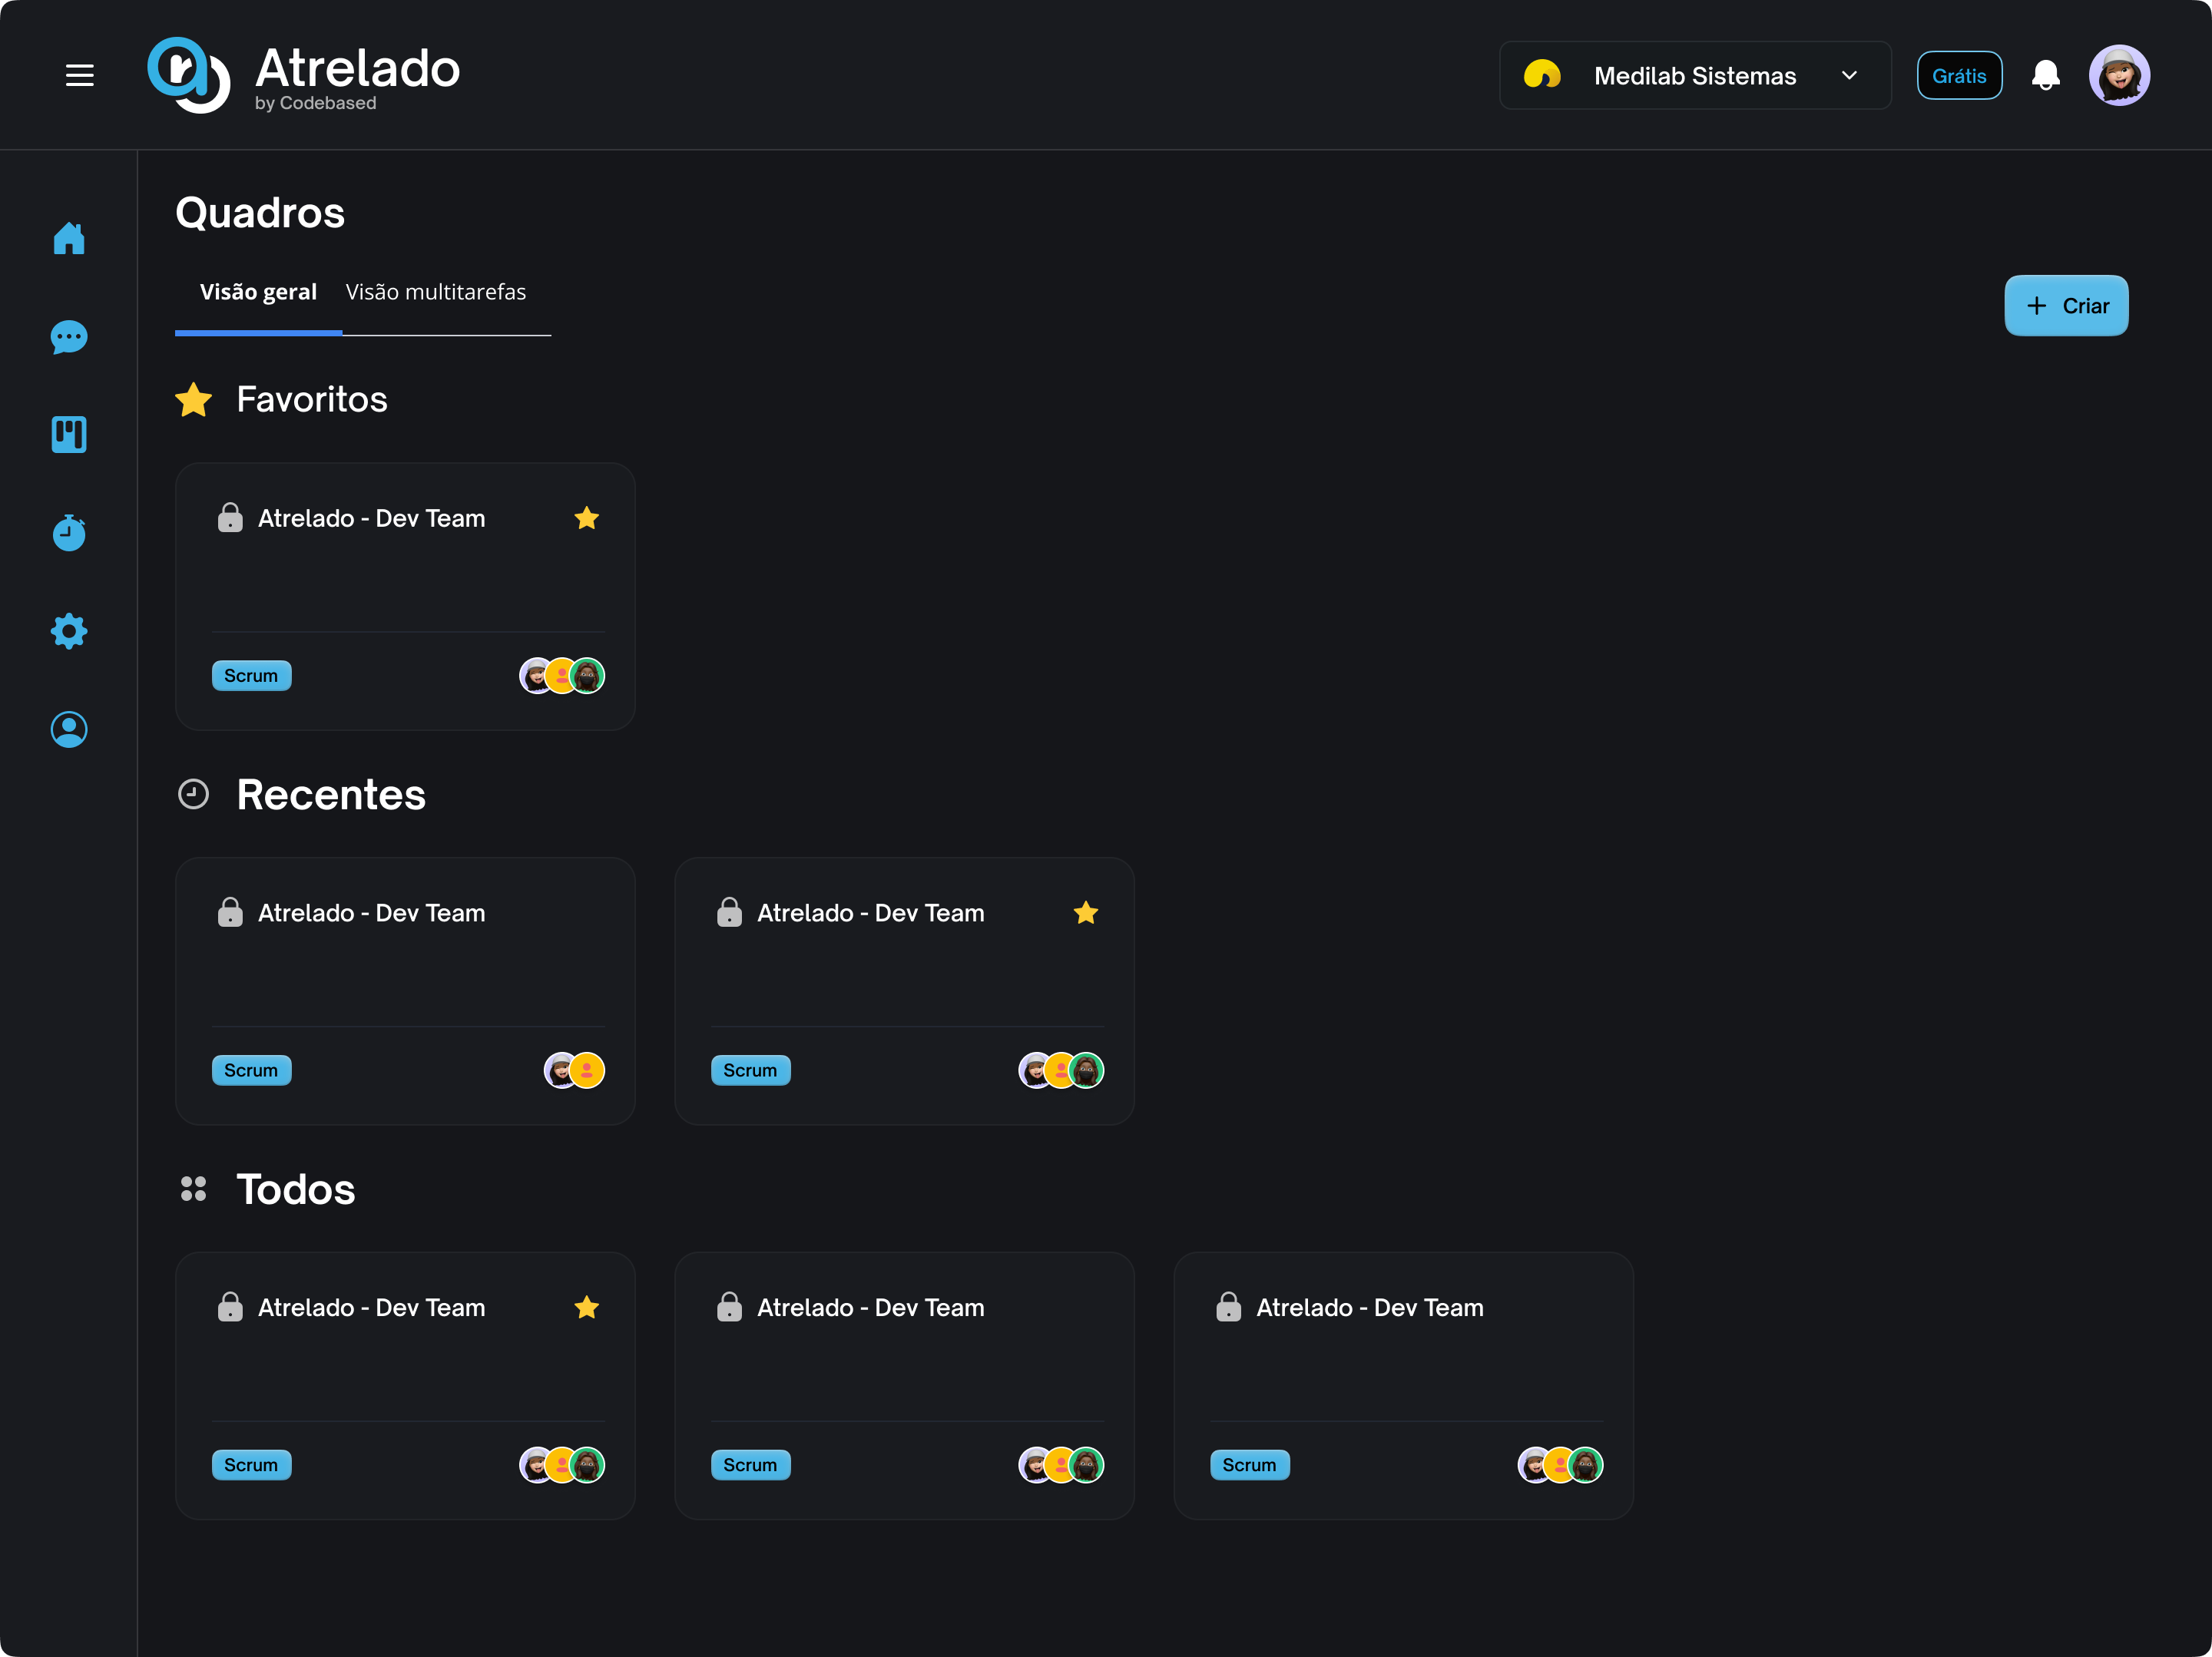This screenshot has width=2212, height=1657.
Task: Open the hamburger menu
Action: pos(80,74)
